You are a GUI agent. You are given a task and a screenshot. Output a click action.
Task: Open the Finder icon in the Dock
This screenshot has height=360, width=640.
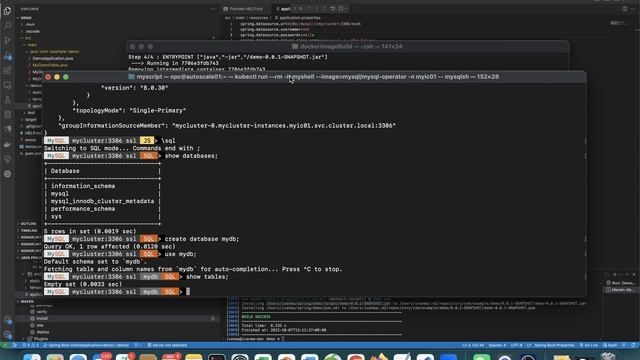point(32,358)
